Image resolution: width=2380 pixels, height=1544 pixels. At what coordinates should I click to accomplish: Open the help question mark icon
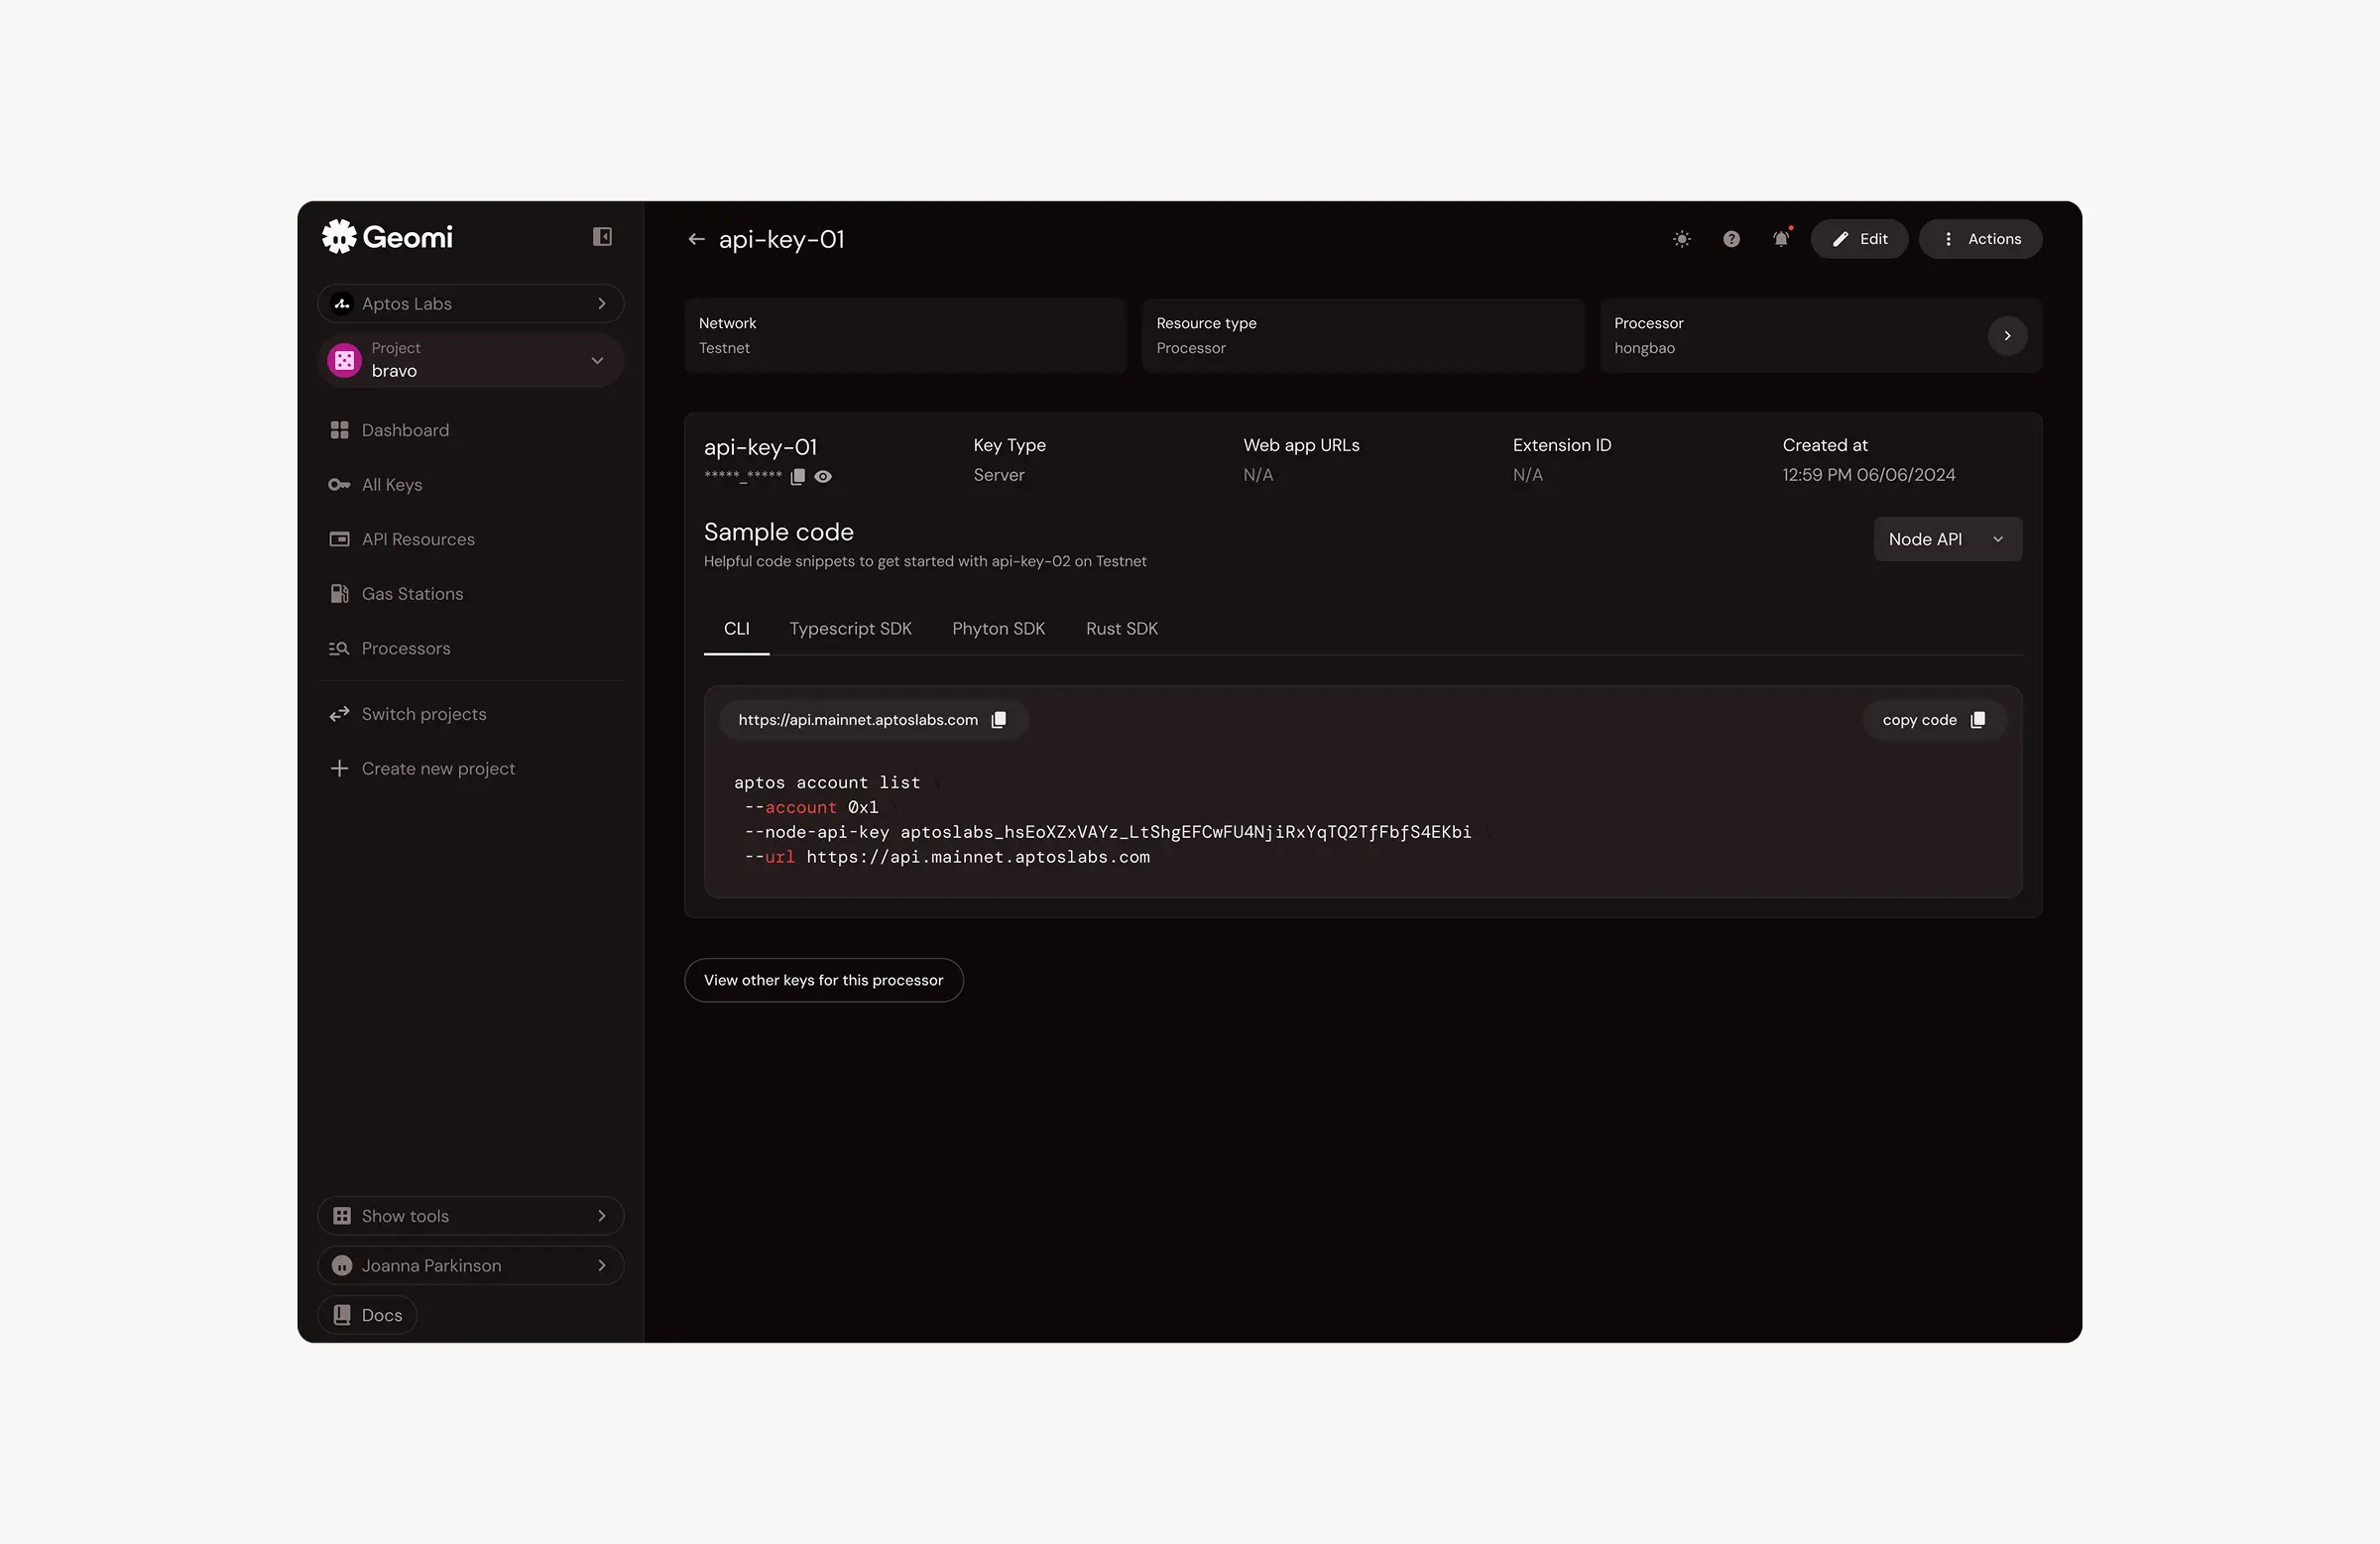click(x=1731, y=239)
